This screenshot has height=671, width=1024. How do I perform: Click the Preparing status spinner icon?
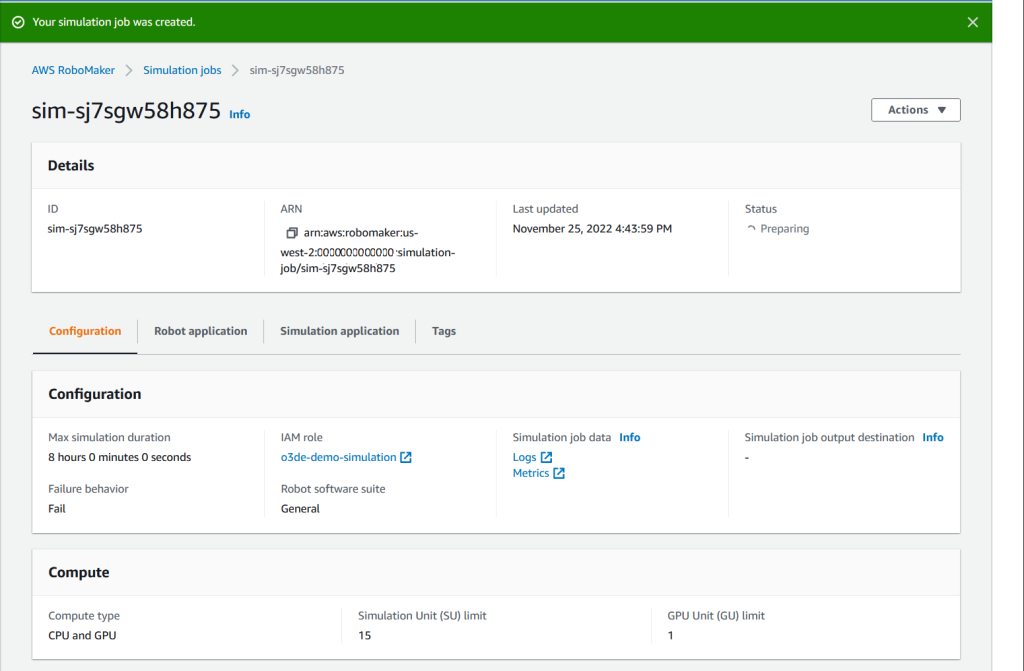[x=751, y=229]
